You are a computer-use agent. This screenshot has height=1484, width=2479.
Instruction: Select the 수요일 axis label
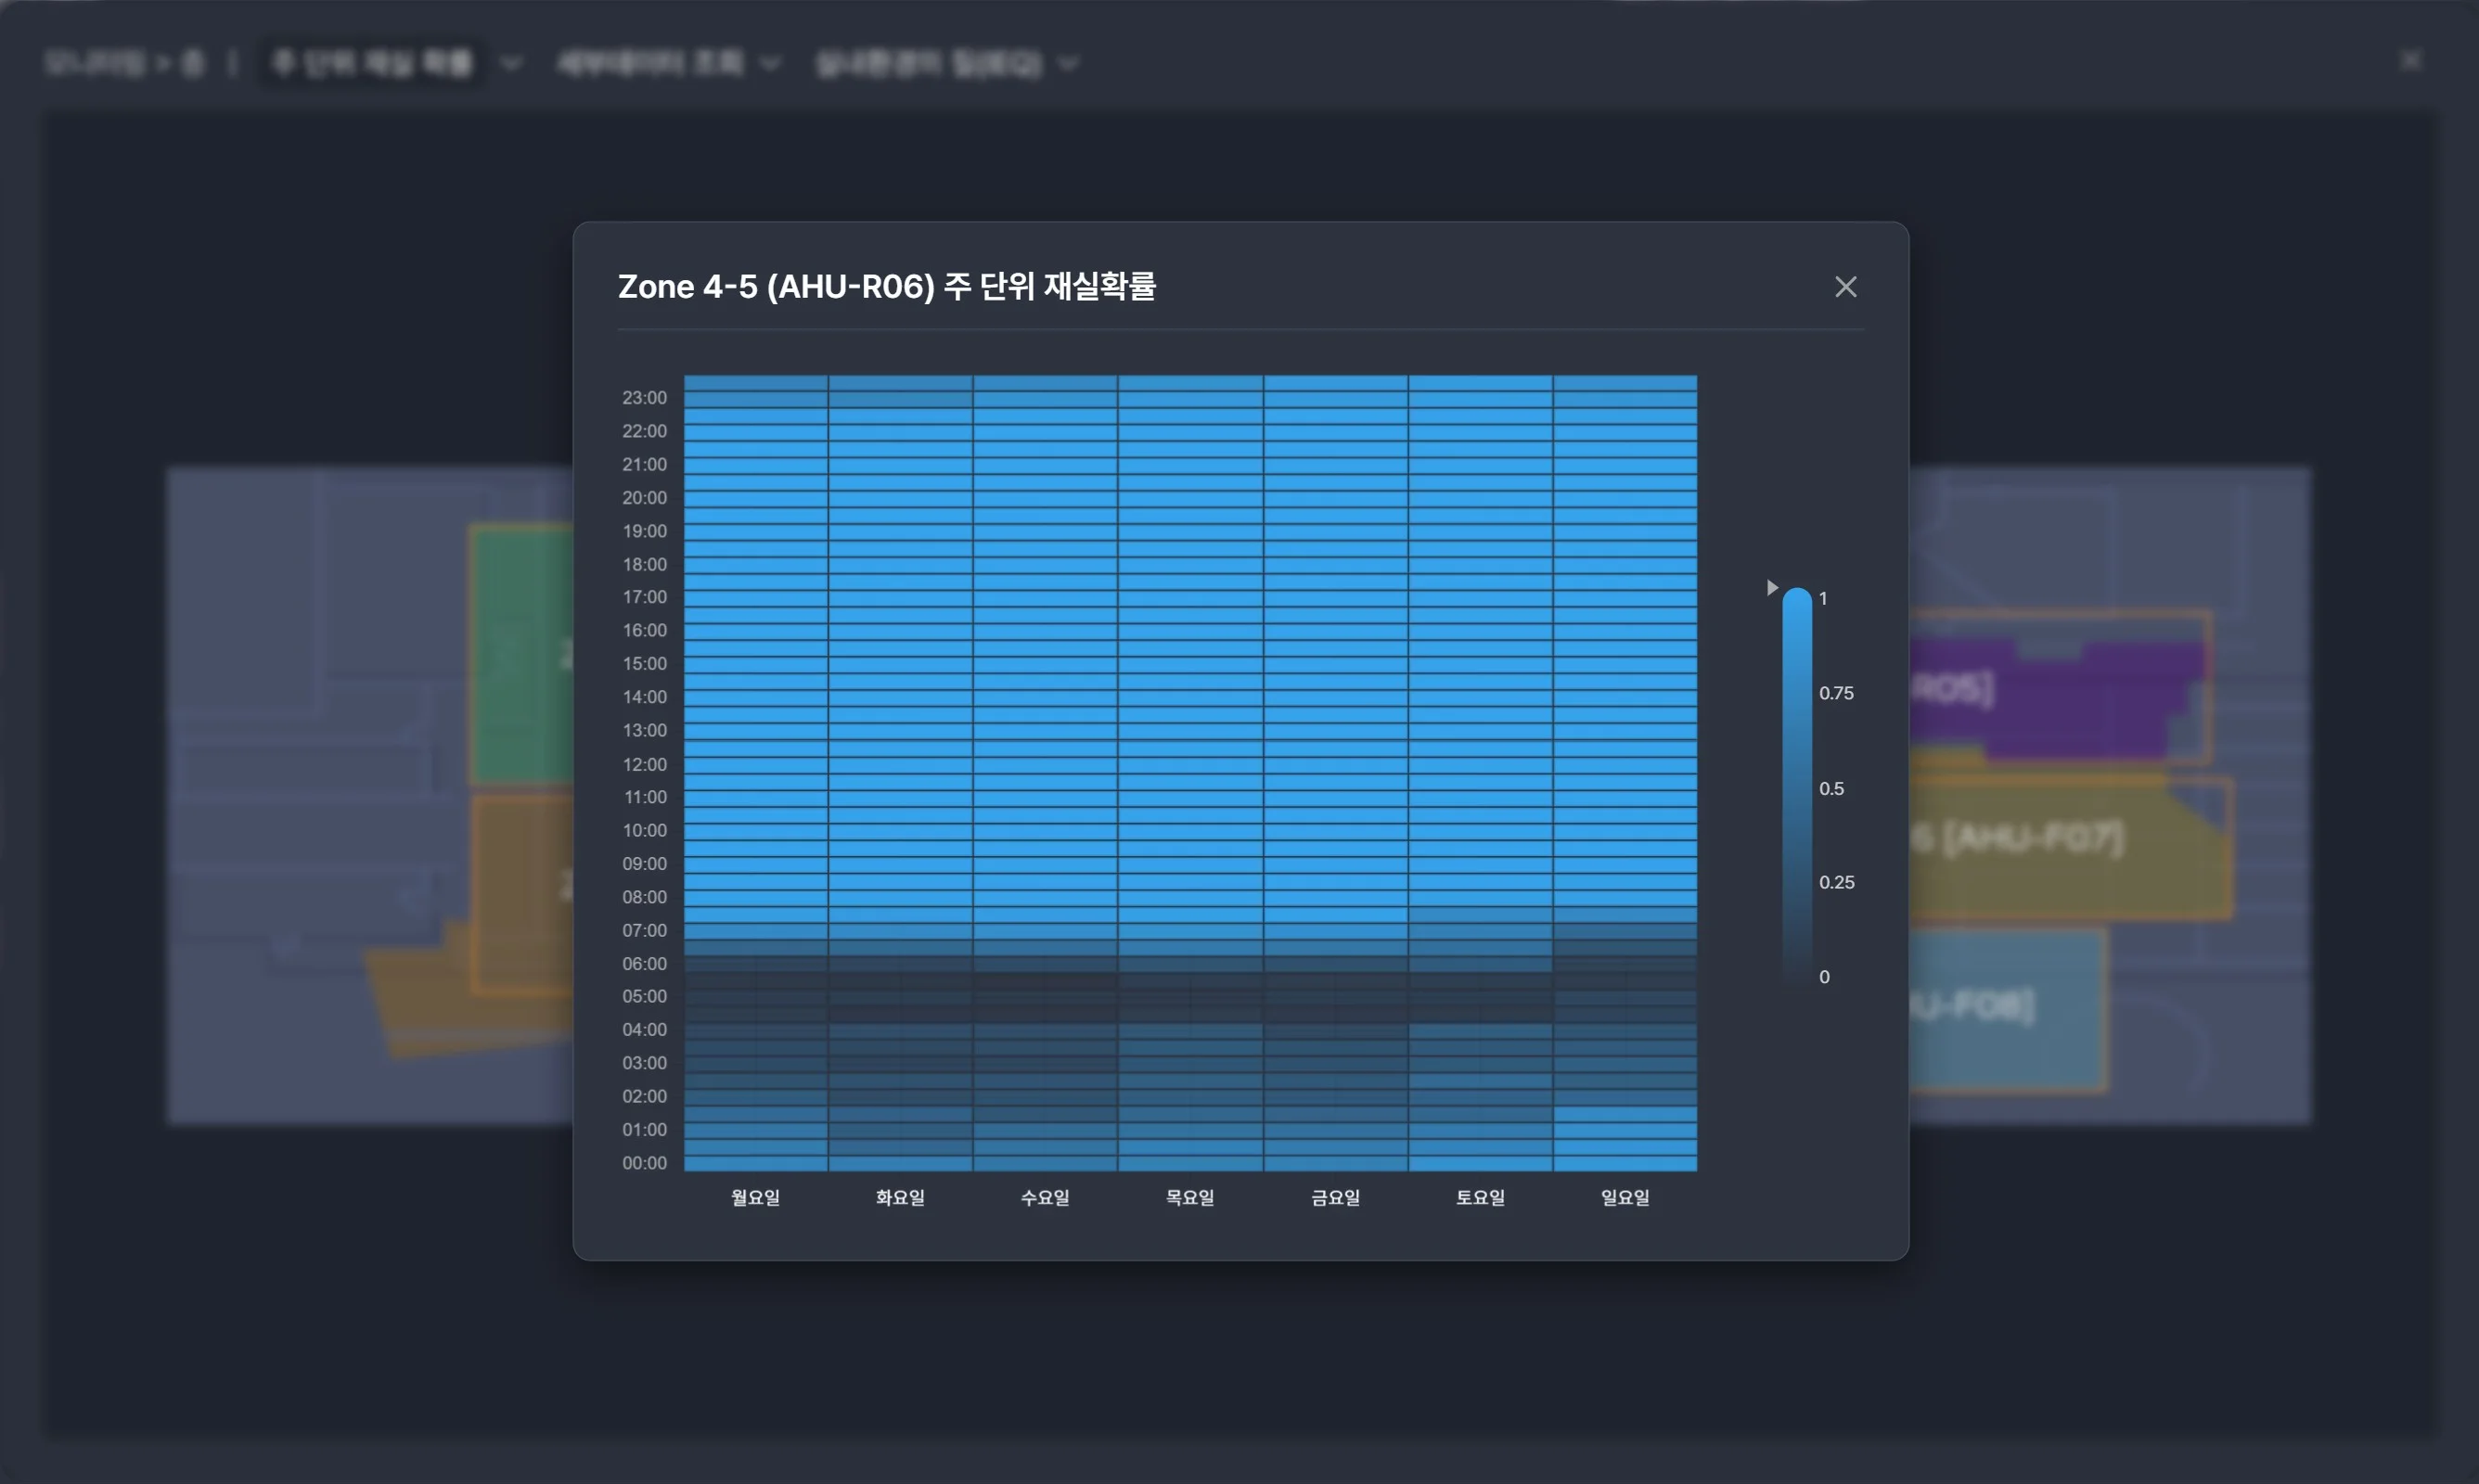[x=1045, y=1197]
